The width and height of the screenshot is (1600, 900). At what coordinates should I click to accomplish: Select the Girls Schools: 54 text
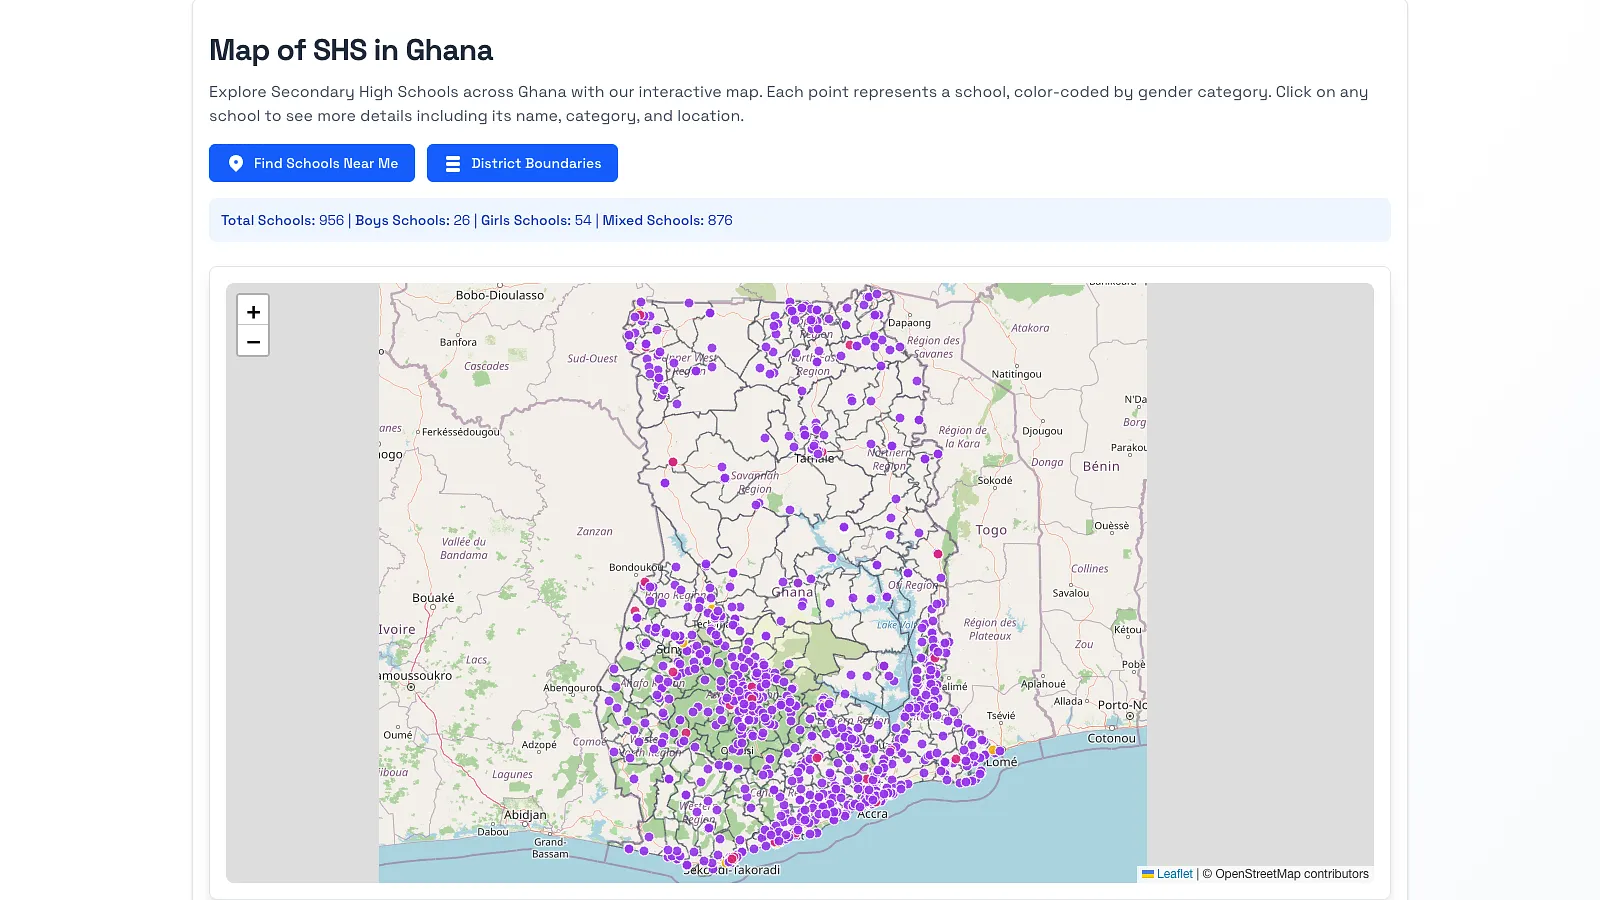(536, 220)
